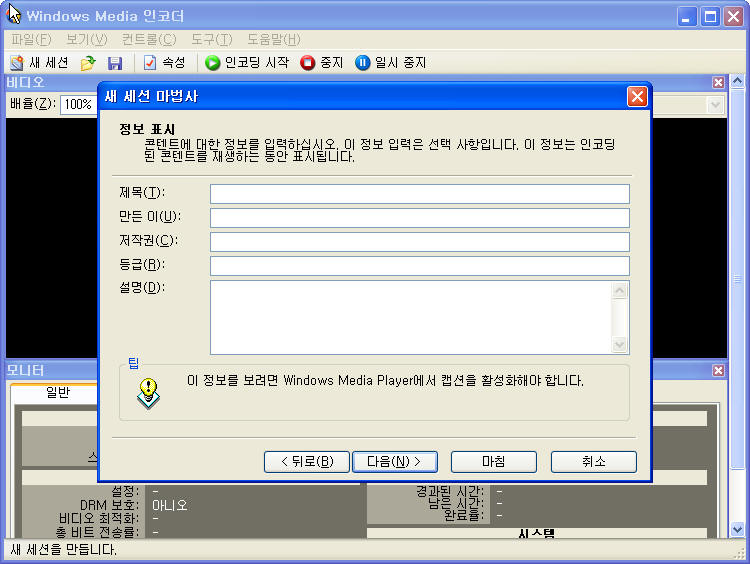750x564 pixels.
Task: Focus the Copyright (저작권) input field
Action: point(419,242)
